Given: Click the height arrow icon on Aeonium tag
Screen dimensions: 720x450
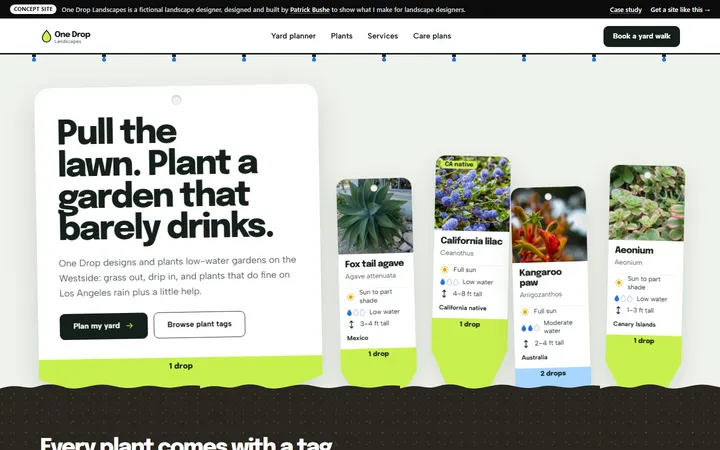Looking at the screenshot, I should pyautogui.click(x=618, y=310).
